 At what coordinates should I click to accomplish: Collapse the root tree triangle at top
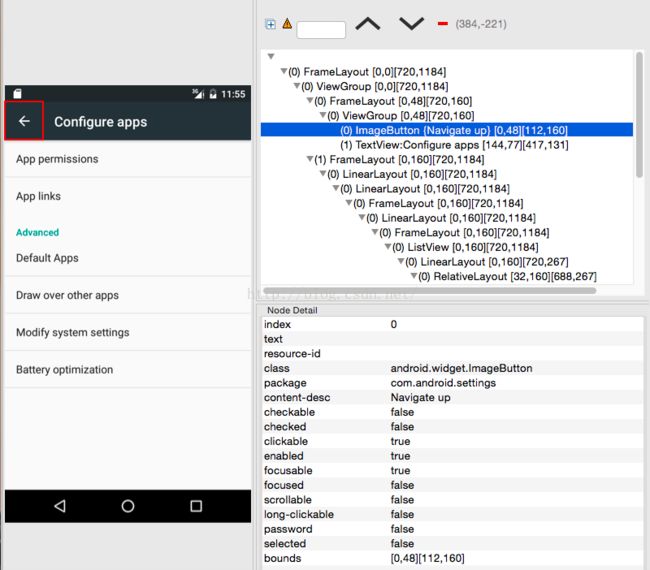271,56
